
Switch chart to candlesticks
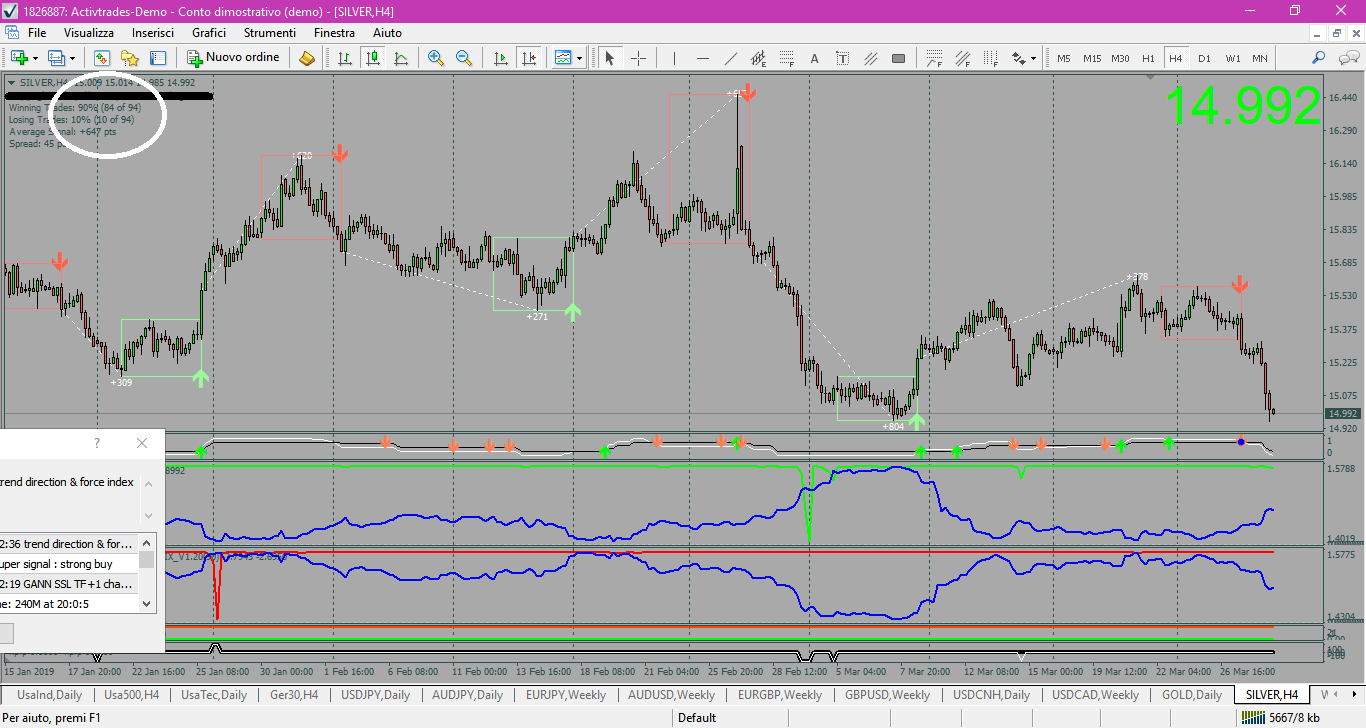pos(373,58)
